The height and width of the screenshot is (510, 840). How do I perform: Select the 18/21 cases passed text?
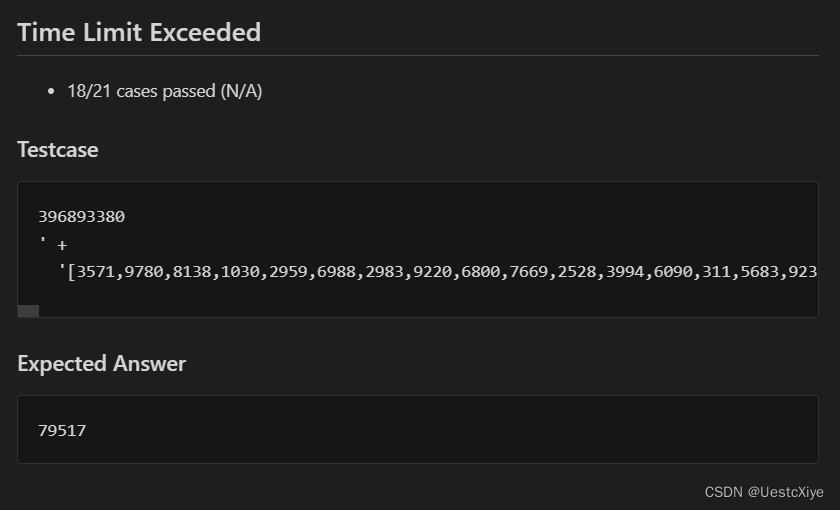coord(165,91)
